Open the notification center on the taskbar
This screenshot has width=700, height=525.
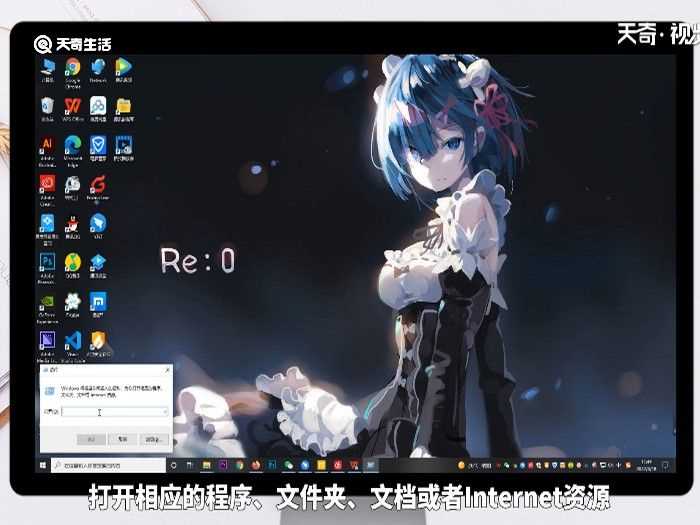(x=665, y=466)
